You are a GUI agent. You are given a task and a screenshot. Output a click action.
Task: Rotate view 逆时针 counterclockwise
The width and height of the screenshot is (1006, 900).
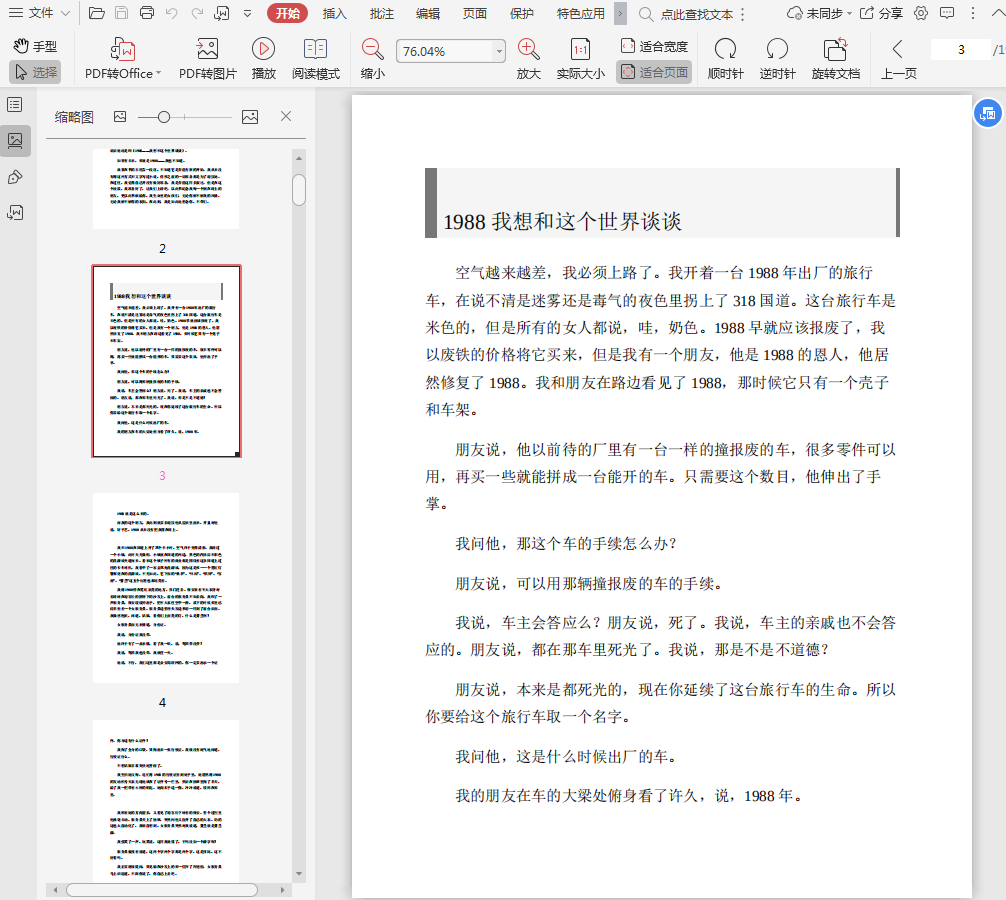pyautogui.click(x=778, y=59)
